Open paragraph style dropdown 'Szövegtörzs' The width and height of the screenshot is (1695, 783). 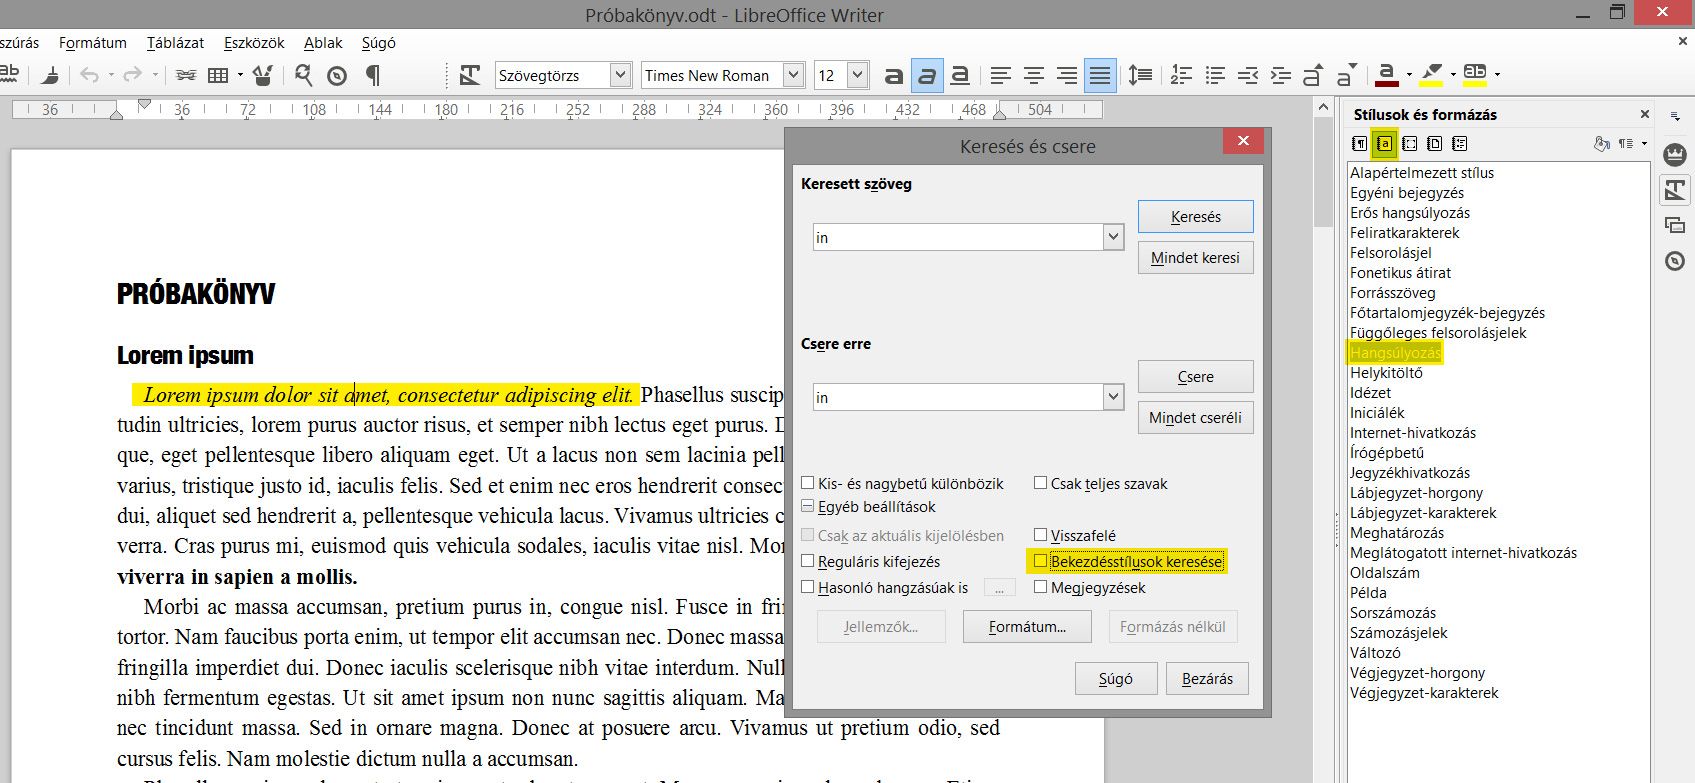(620, 75)
